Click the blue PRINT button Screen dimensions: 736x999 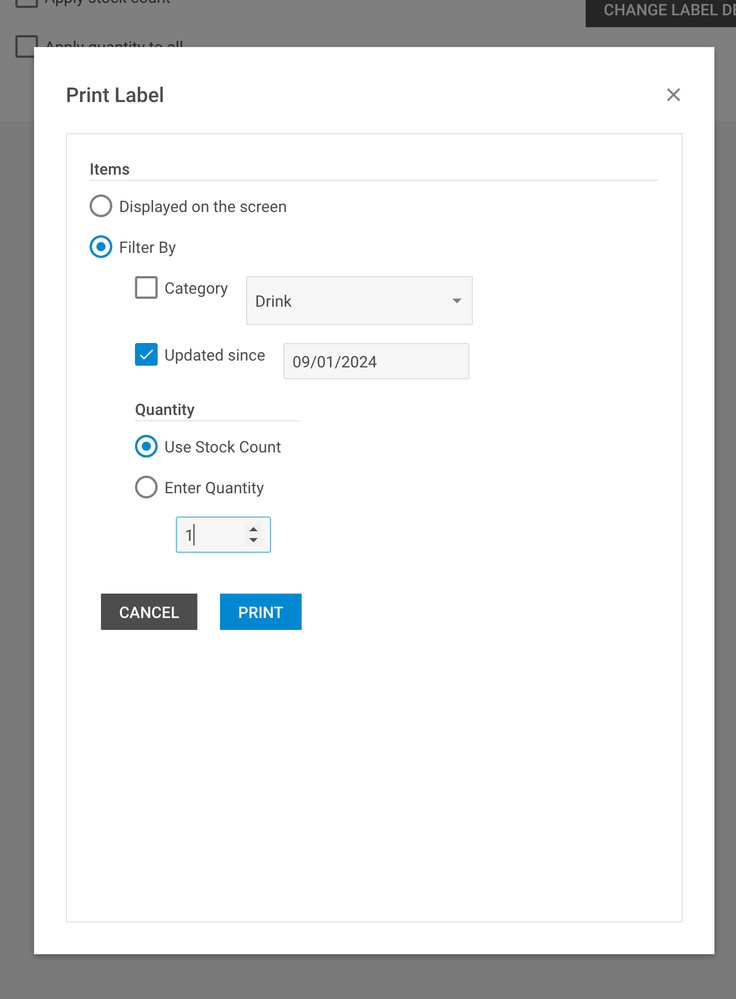coord(260,612)
